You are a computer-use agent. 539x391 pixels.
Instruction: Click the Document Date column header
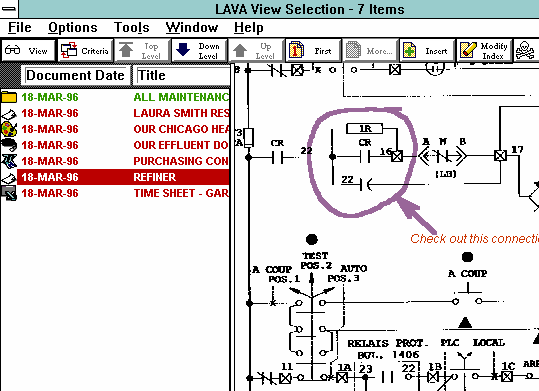tap(75, 75)
